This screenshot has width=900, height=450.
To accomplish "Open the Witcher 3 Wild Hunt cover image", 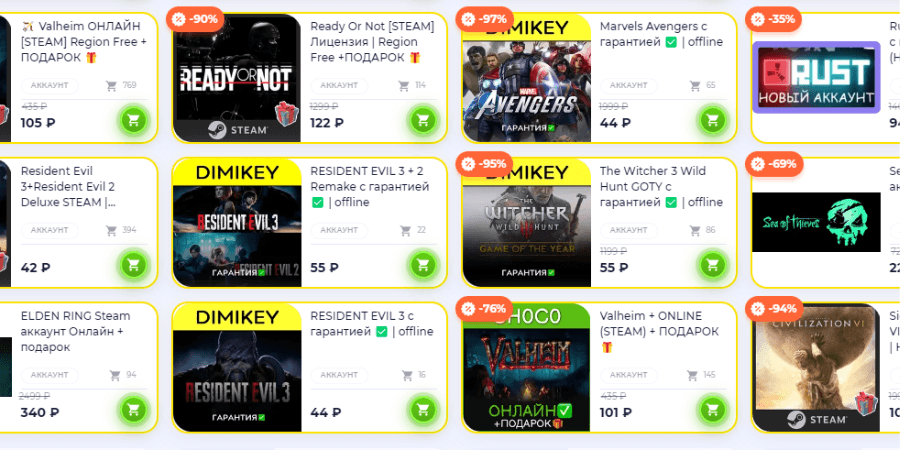I will click(x=527, y=223).
